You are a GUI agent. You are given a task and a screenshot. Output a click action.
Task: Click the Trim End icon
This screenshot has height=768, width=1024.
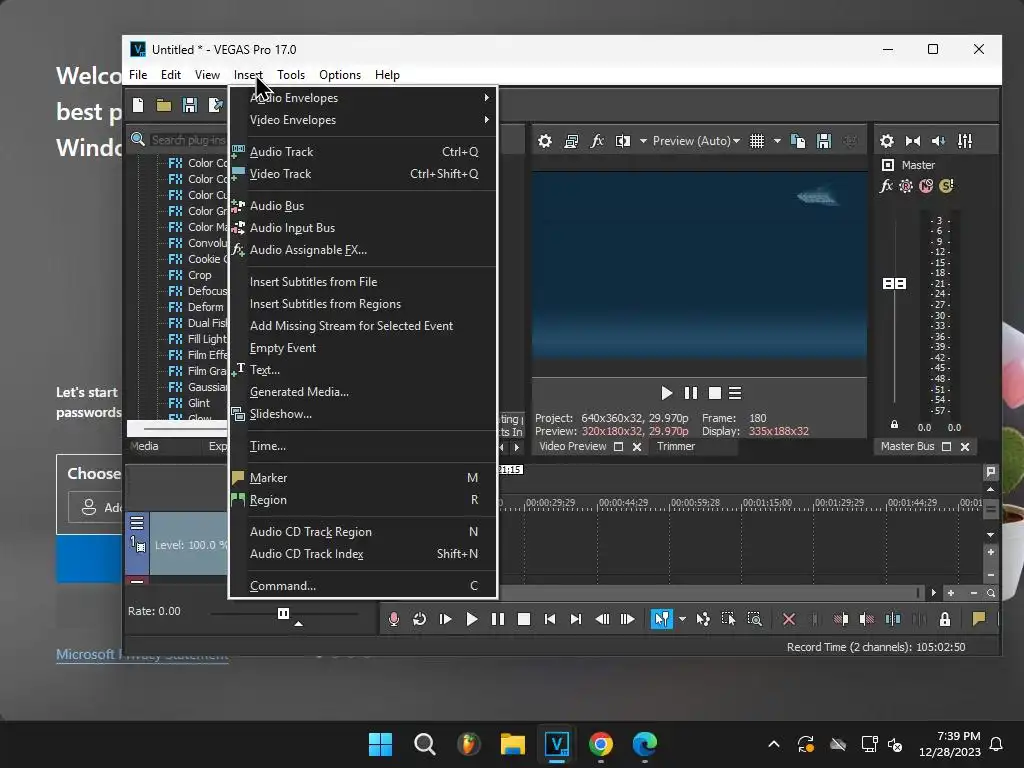867,619
